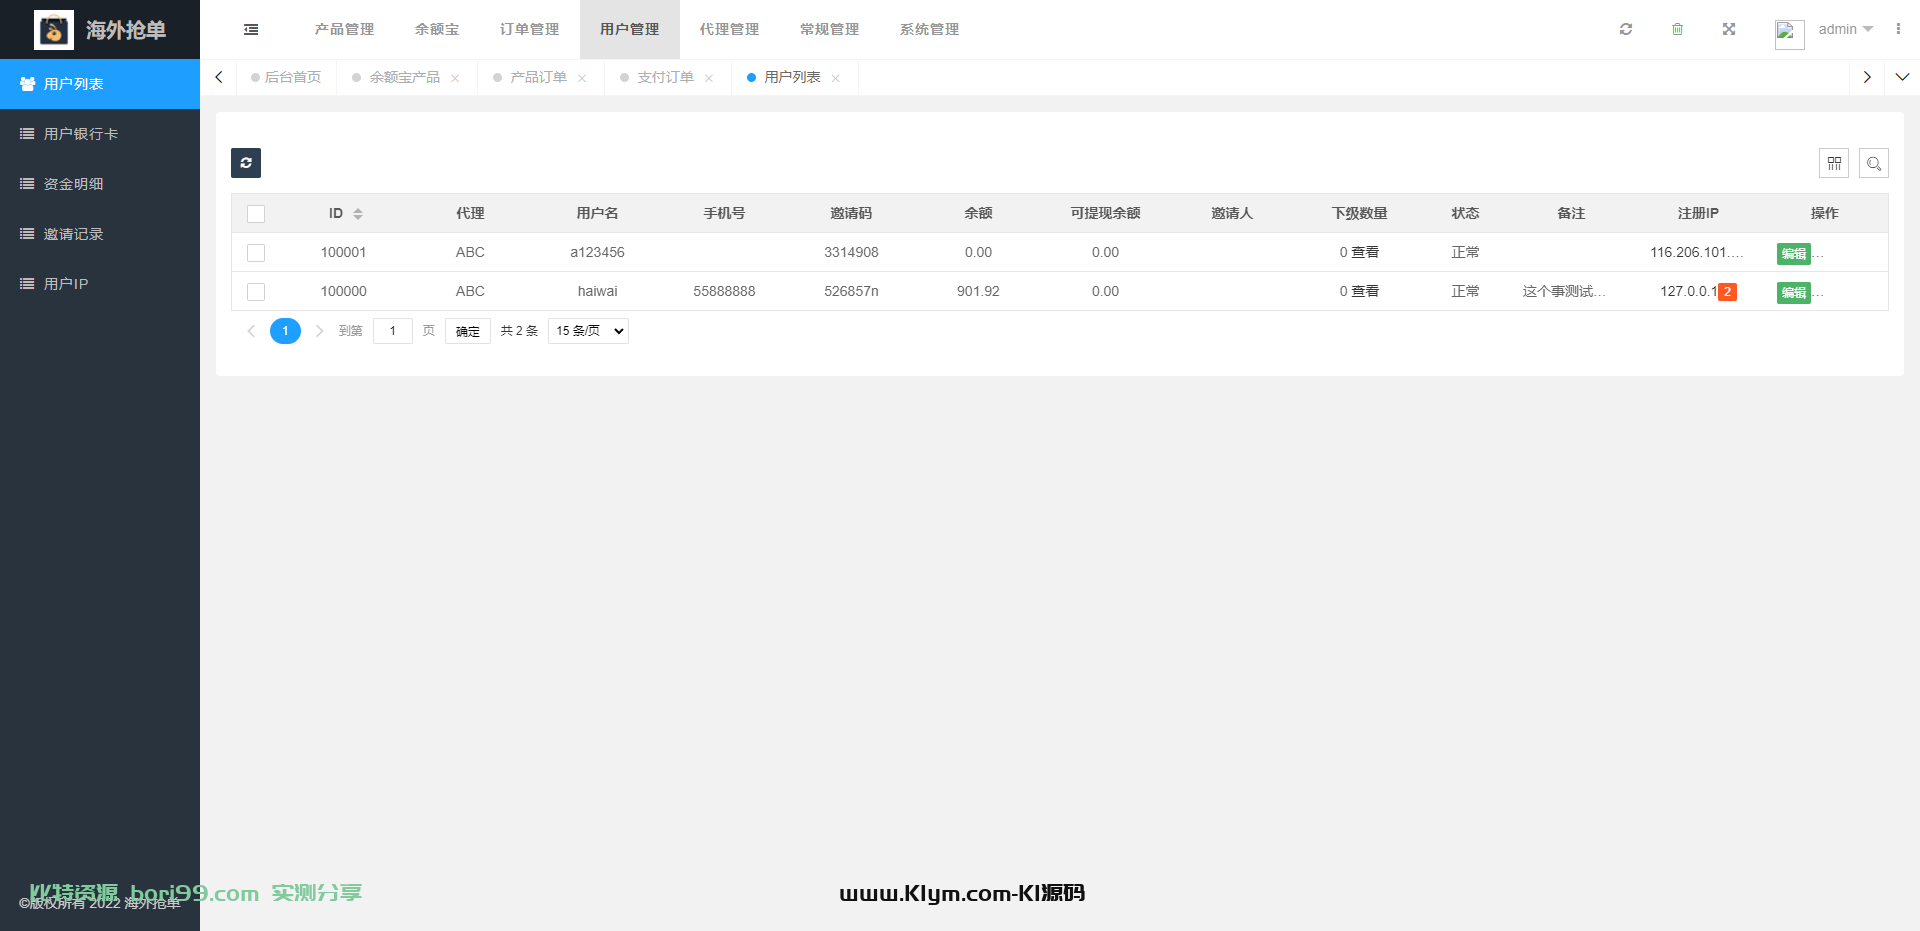Select 用户IP in the sidebar
Screen dimensions: 1920x931
tap(100, 284)
